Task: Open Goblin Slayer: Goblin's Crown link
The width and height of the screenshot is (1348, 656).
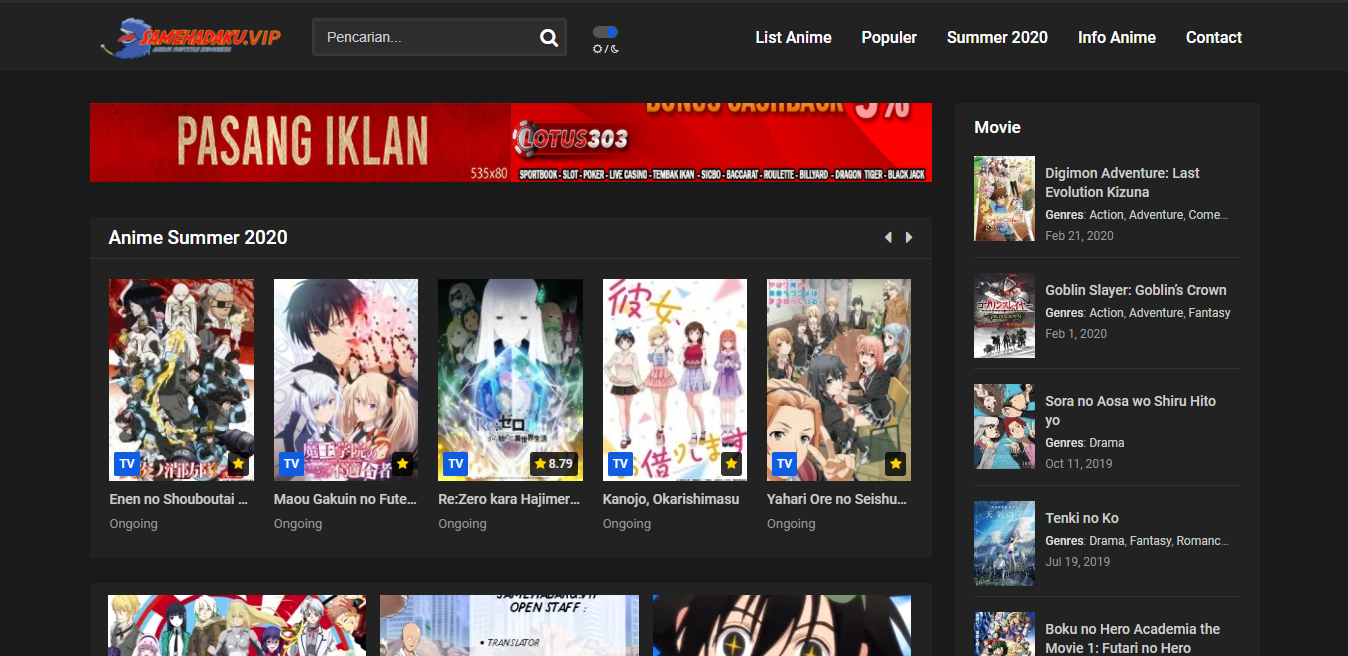Action: point(1135,290)
